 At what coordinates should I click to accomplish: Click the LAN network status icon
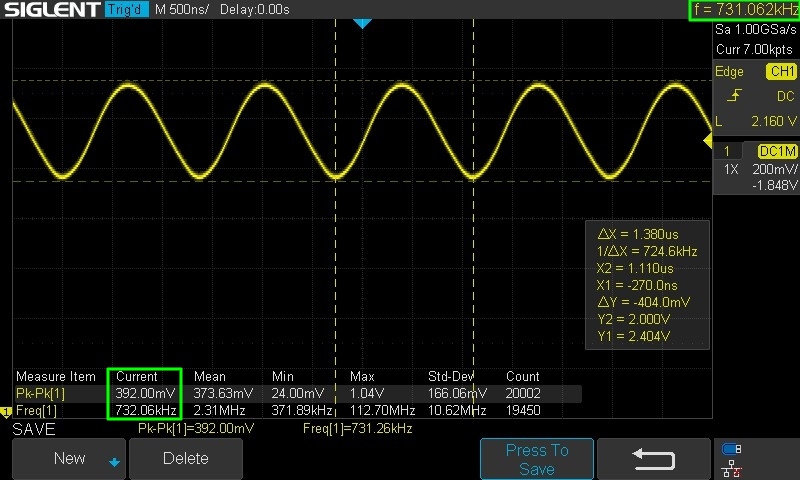[731, 468]
